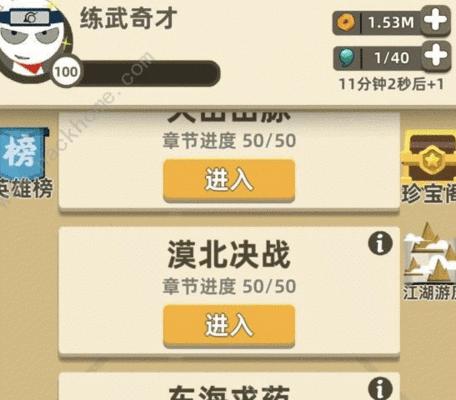Tap the 1.53M gold amount
The image size is (456, 400).
point(391,23)
